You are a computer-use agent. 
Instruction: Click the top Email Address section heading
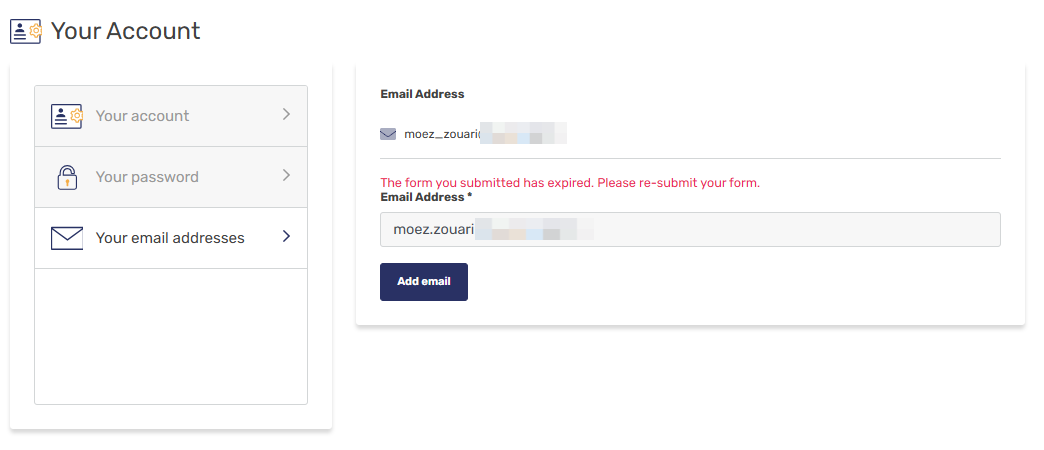point(422,94)
